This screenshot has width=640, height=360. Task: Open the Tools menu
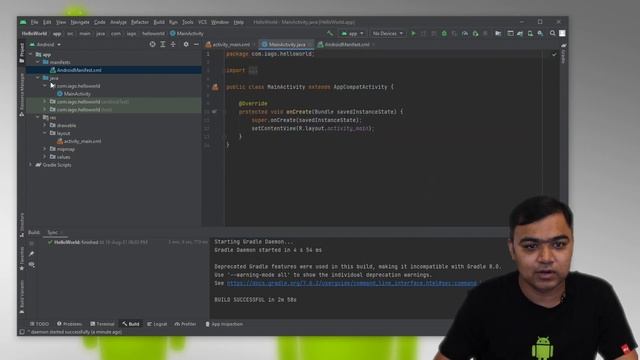click(x=187, y=22)
